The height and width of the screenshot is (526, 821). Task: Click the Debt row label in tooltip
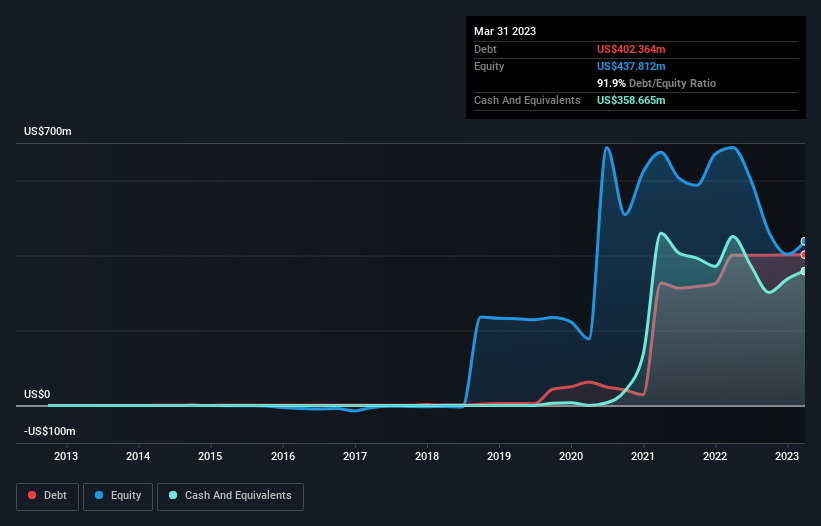tap(485, 49)
